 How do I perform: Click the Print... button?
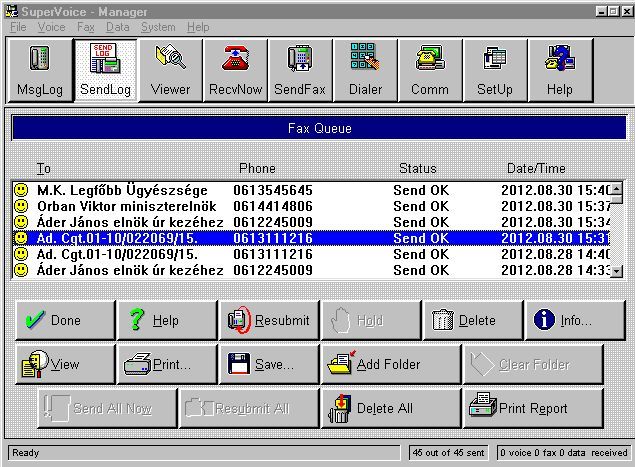click(167, 364)
